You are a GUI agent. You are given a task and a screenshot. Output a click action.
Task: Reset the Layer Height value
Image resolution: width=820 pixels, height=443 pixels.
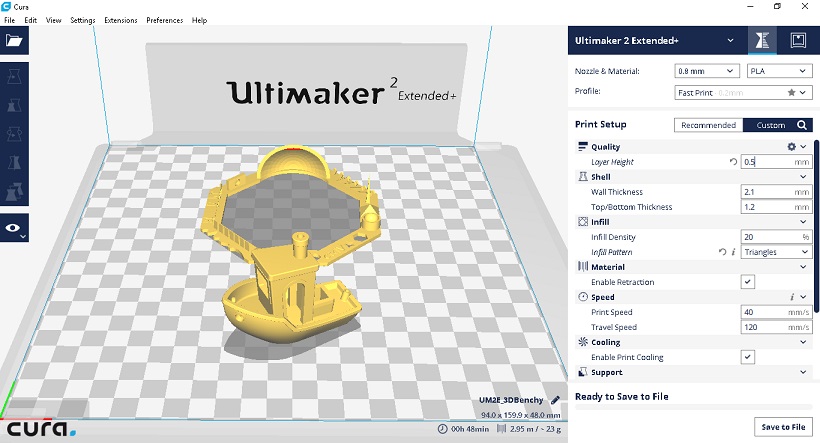click(x=733, y=162)
